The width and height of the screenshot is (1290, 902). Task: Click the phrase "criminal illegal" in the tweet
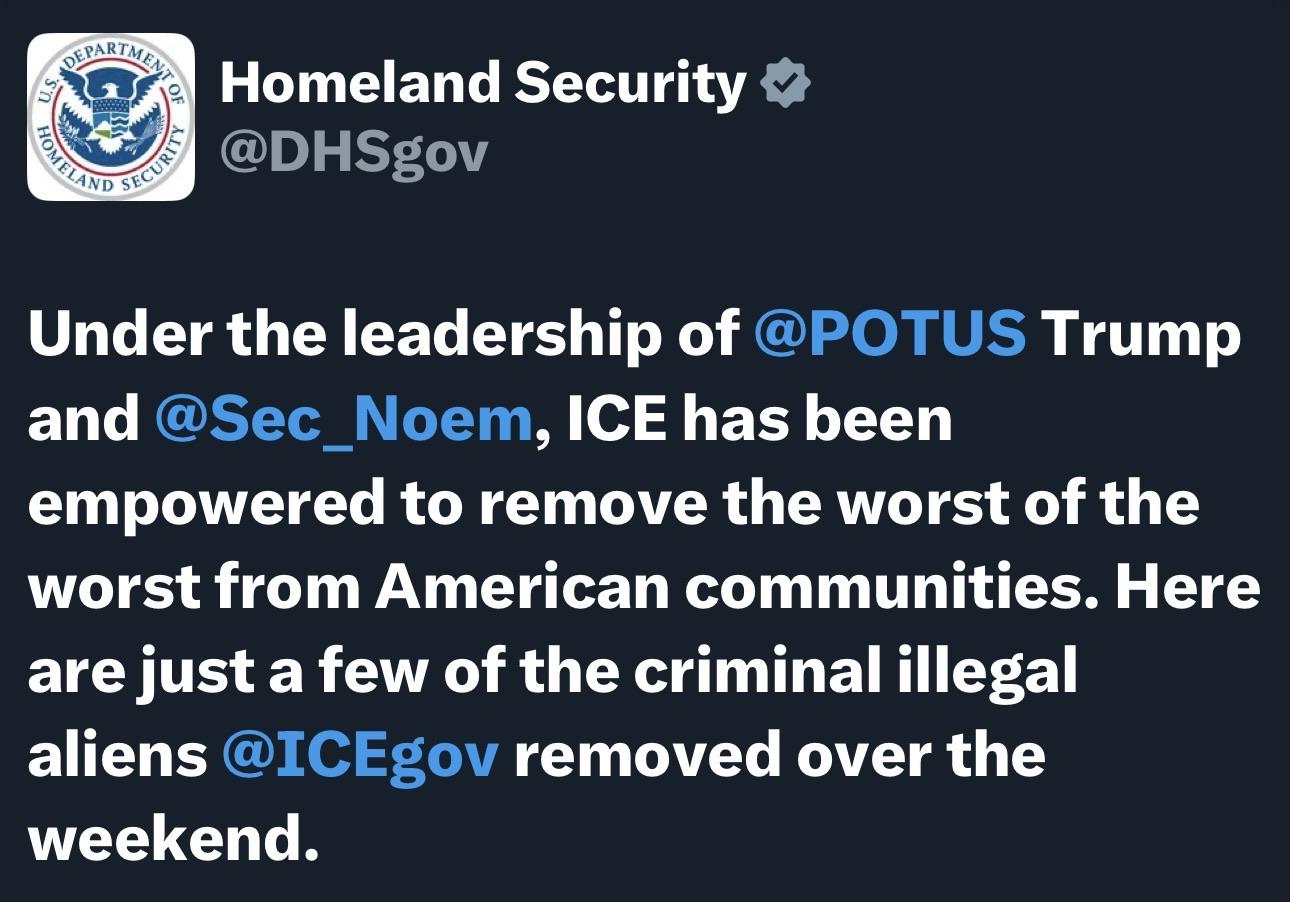click(x=856, y=672)
